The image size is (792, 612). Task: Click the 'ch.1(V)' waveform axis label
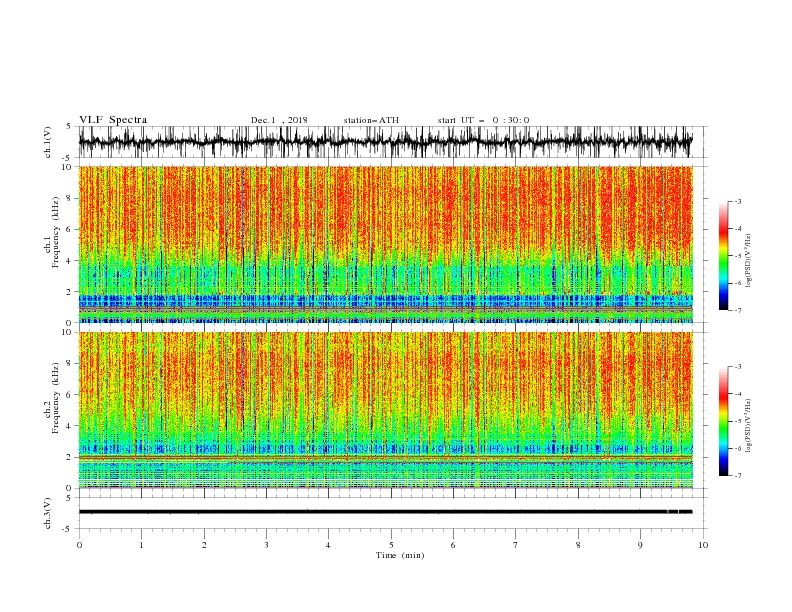48,142
